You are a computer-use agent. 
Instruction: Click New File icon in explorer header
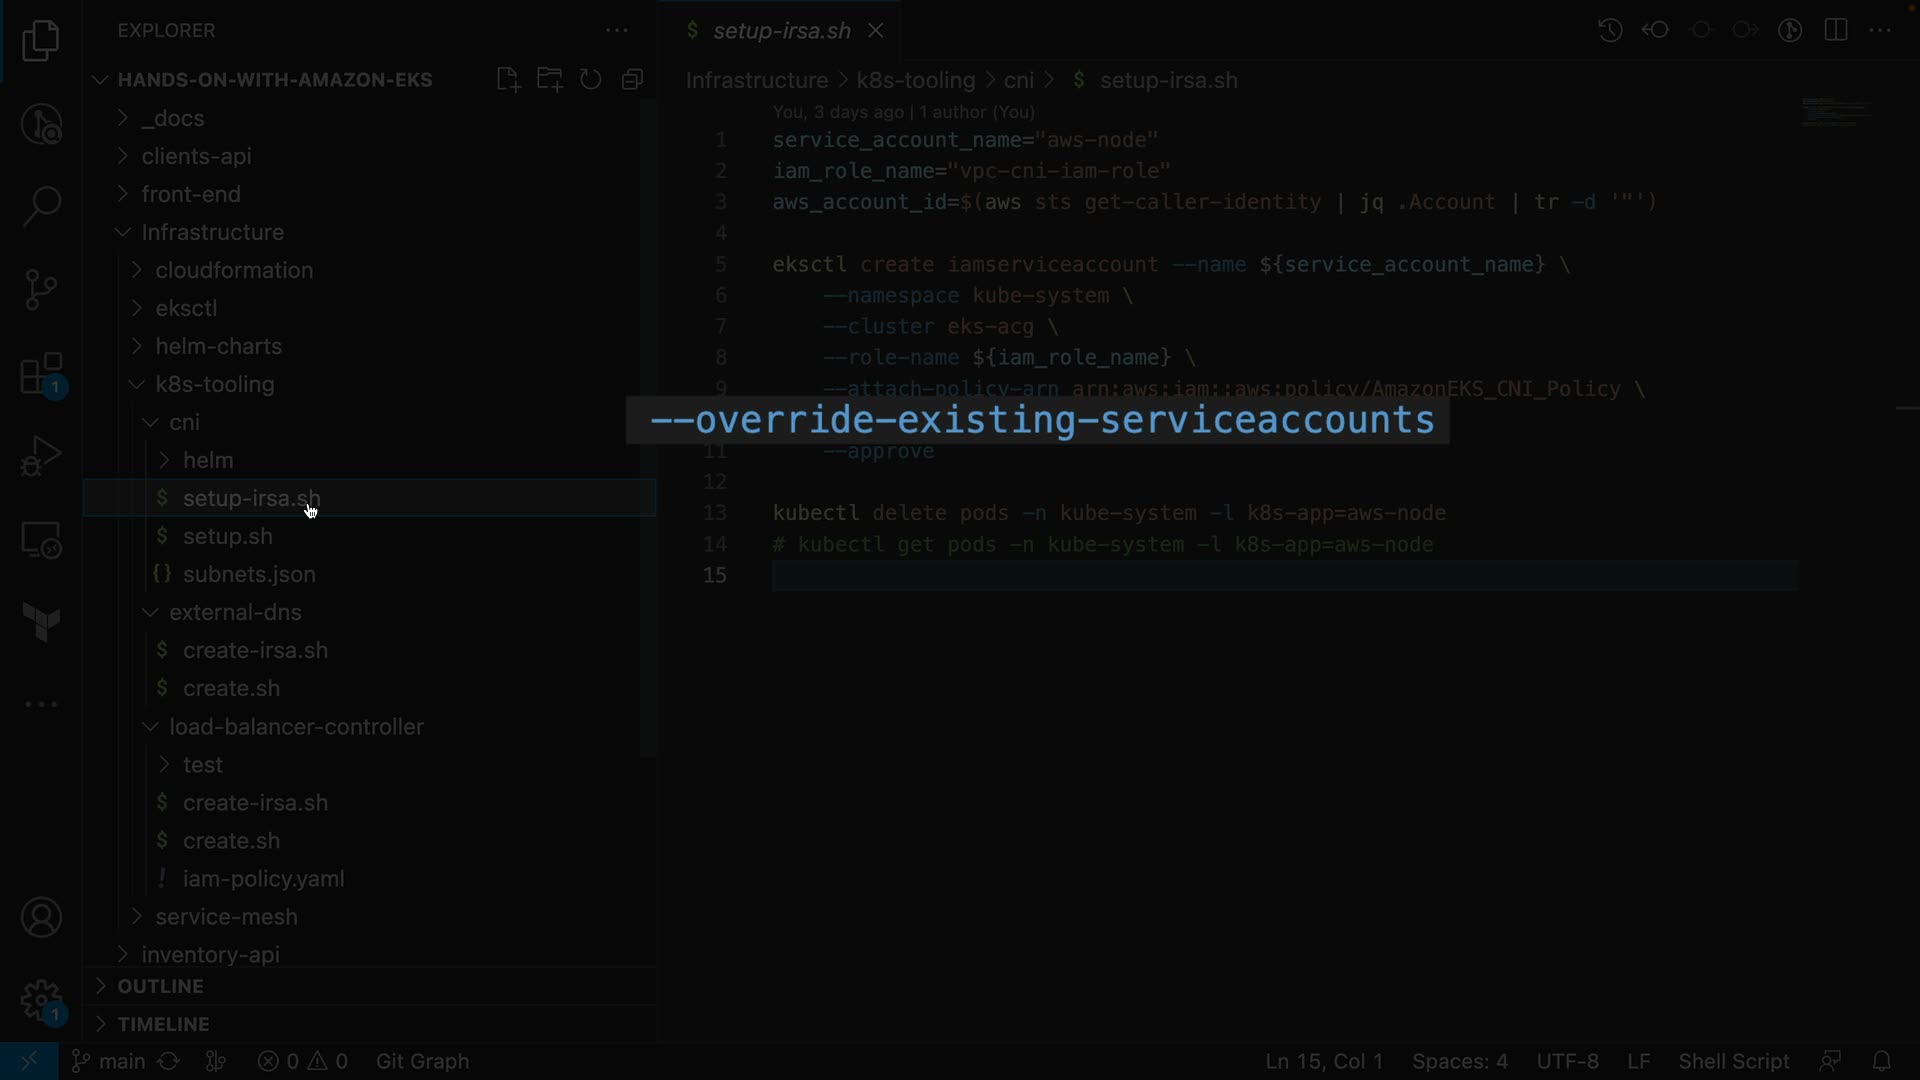[508, 80]
